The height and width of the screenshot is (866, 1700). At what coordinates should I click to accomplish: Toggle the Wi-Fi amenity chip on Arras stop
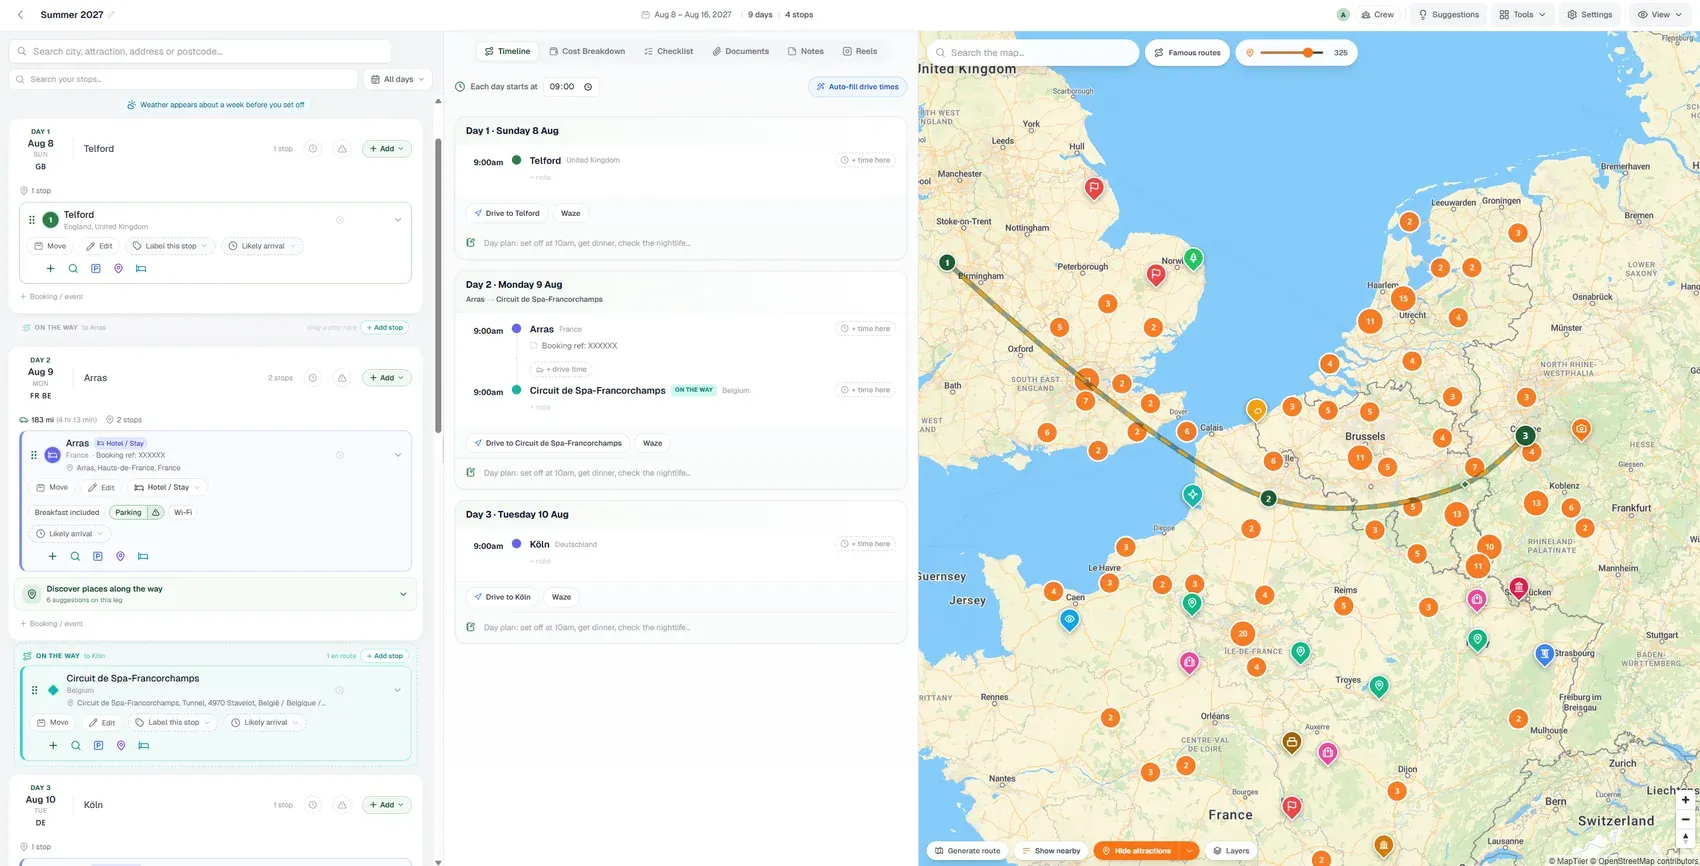pyautogui.click(x=183, y=512)
